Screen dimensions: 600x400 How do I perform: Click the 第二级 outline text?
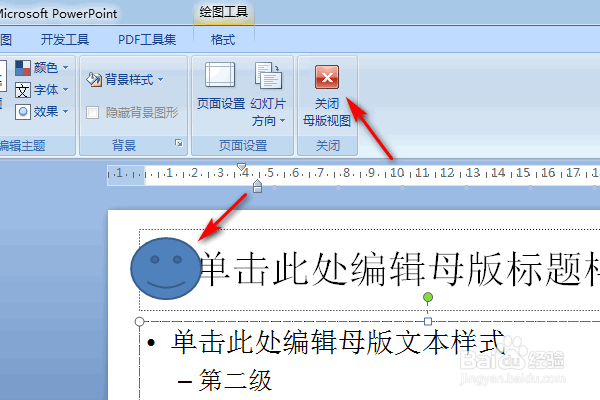click(235, 380)
